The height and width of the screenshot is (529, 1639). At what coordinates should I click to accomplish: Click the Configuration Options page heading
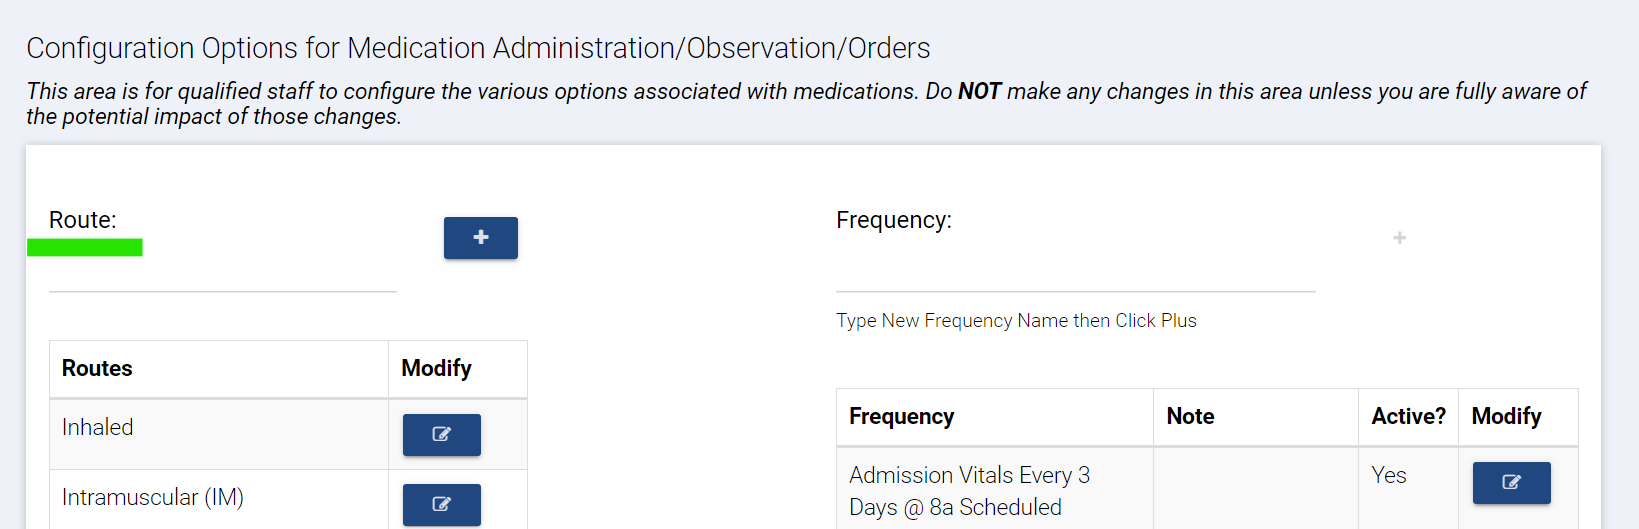click(478, 48)
